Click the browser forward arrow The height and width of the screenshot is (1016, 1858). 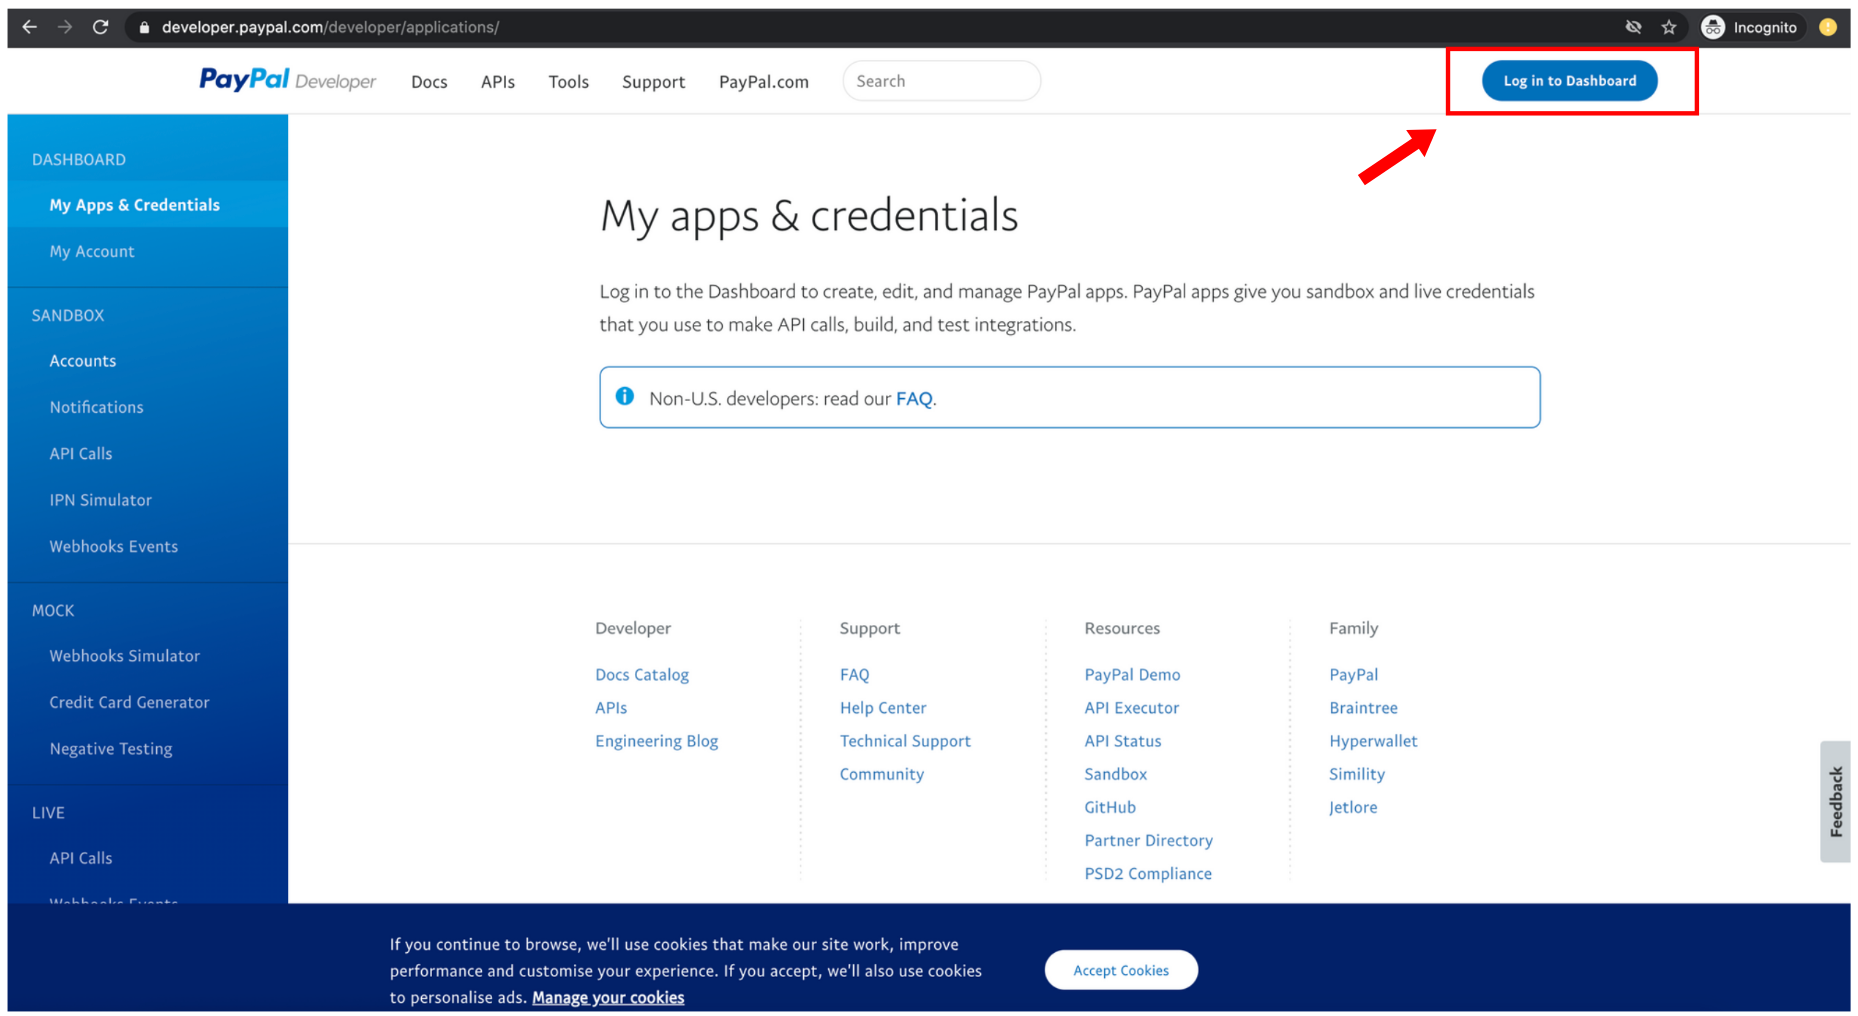point(65,27)
